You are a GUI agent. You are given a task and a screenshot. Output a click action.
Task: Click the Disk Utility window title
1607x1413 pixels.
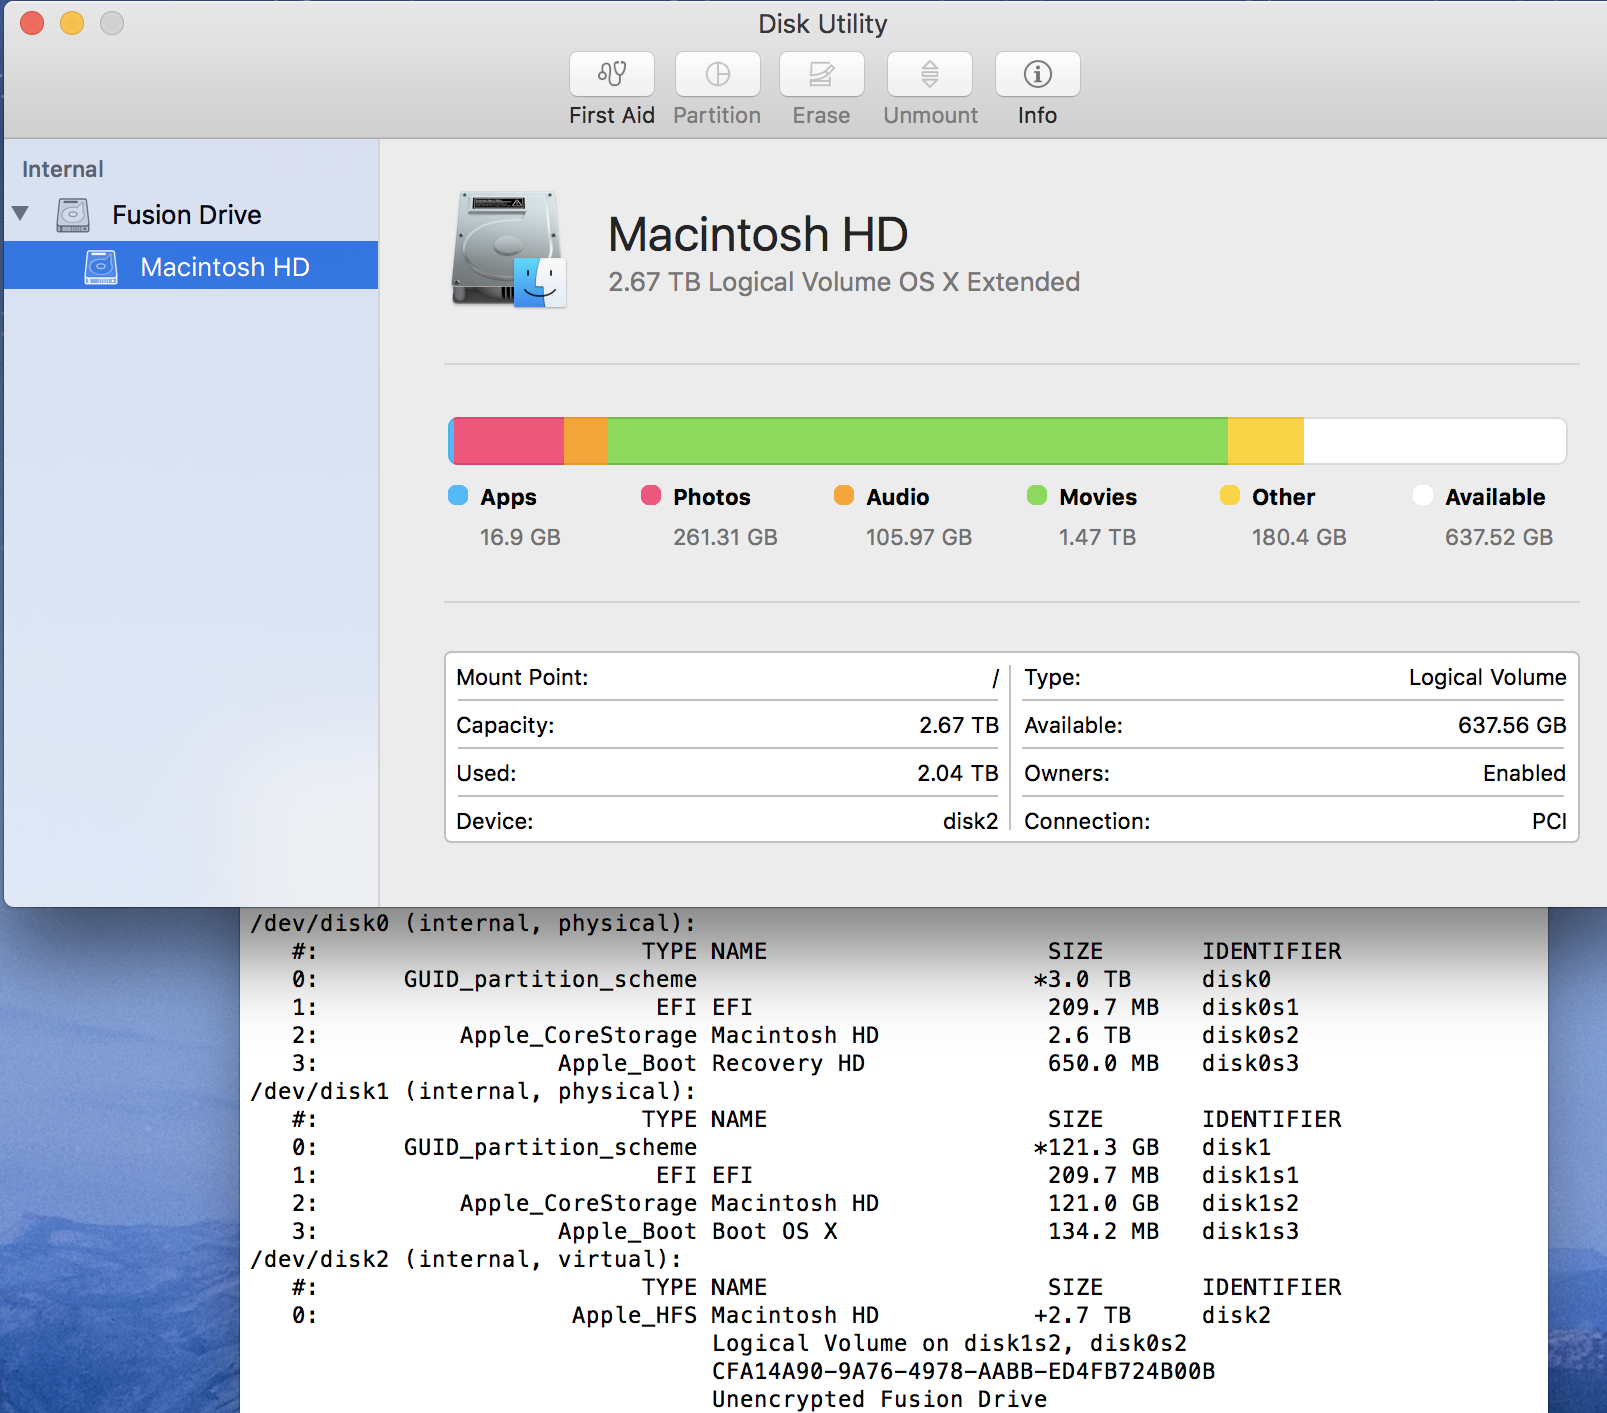click(822, 23)
